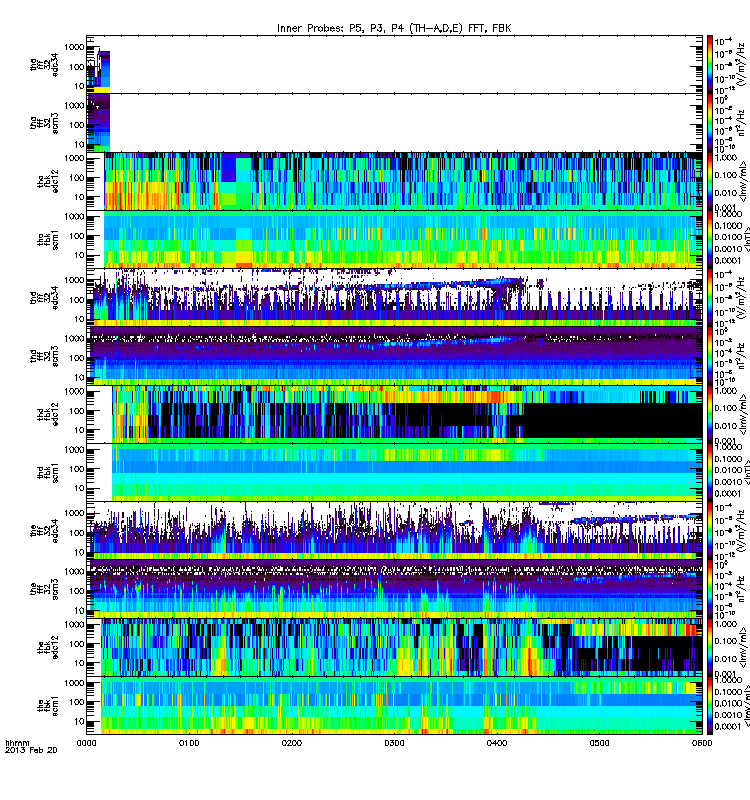Viewport: 750px width, 800px height.
Task: Click the 0200 time axis label
Action: [292, 743]
